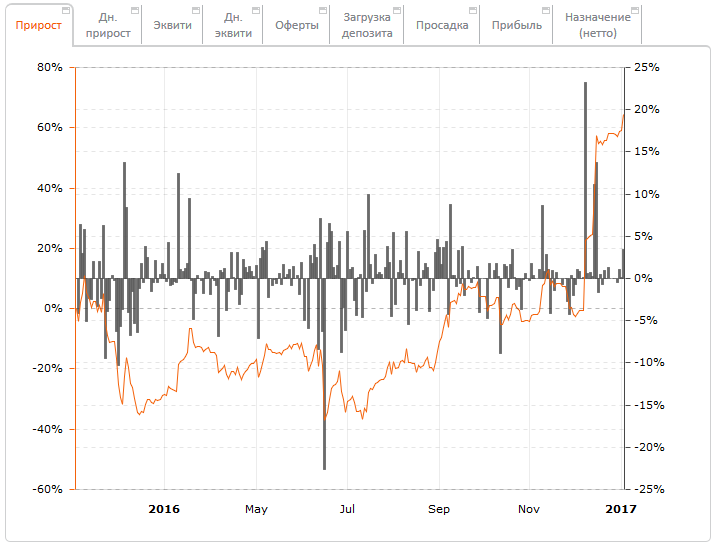Switch to the Дн. прирост tab

[108, 25]
